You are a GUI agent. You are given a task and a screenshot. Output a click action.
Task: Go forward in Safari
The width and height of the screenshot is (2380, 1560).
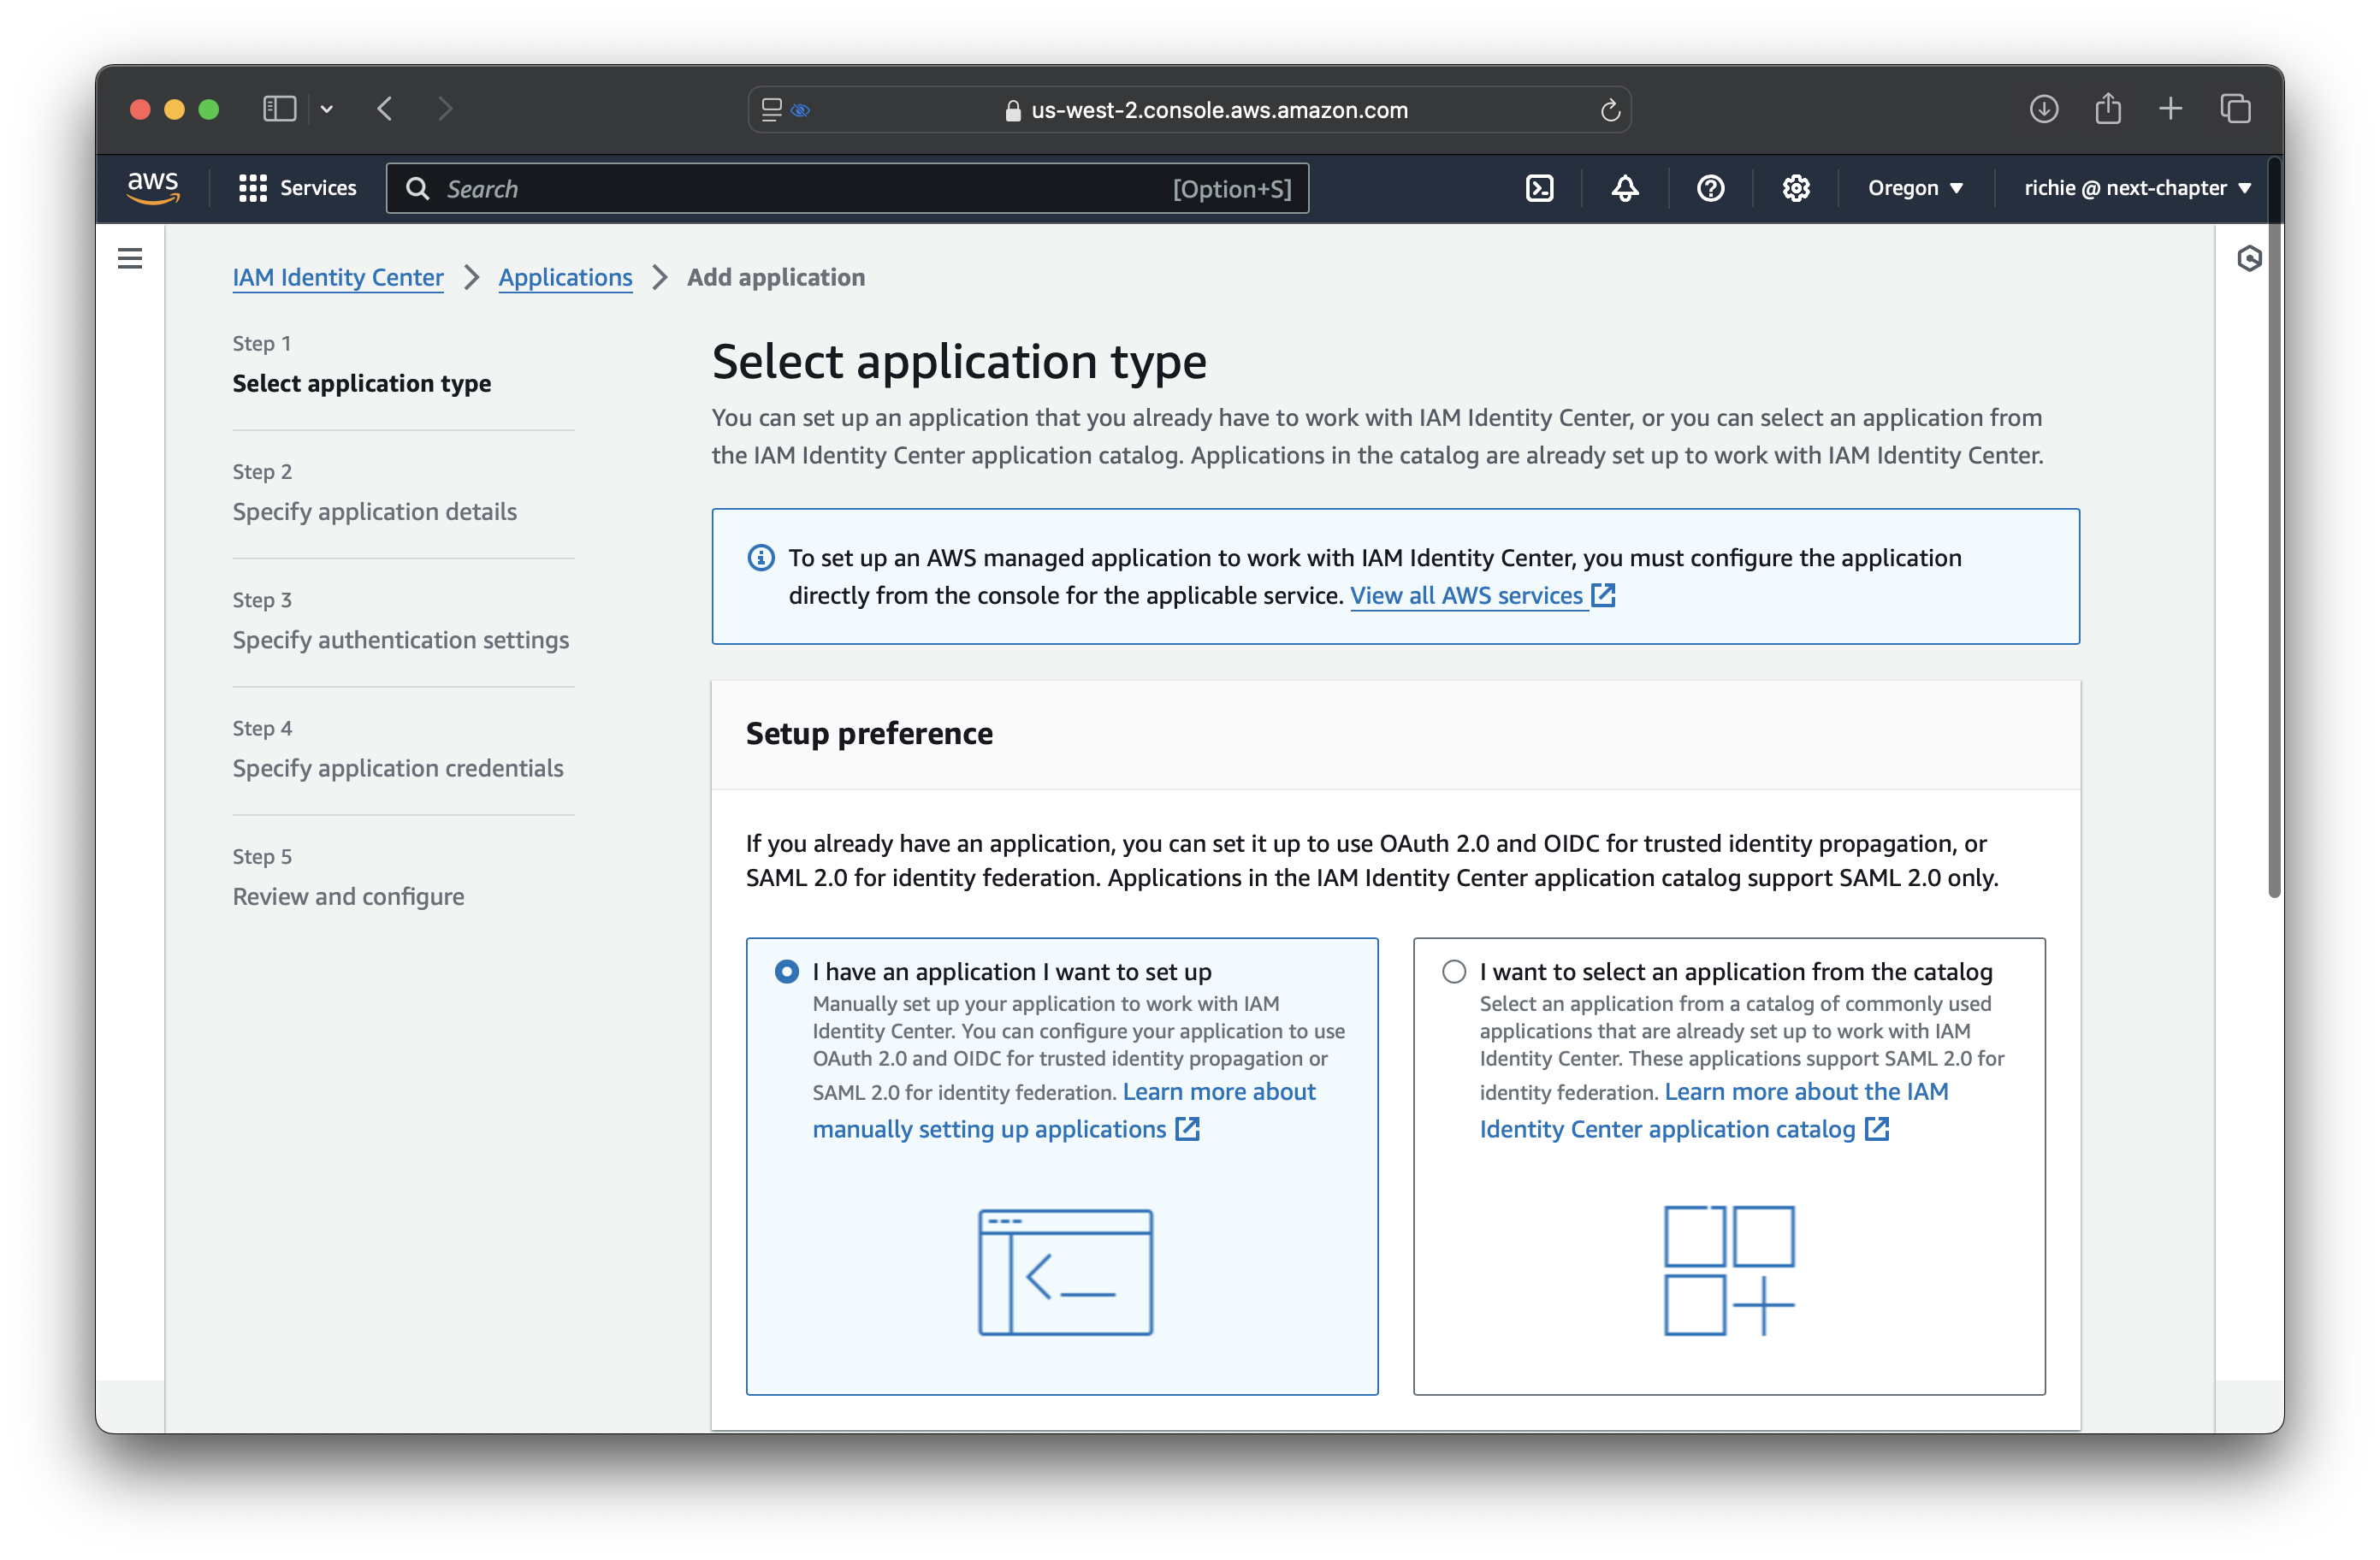tap(445, 109)
